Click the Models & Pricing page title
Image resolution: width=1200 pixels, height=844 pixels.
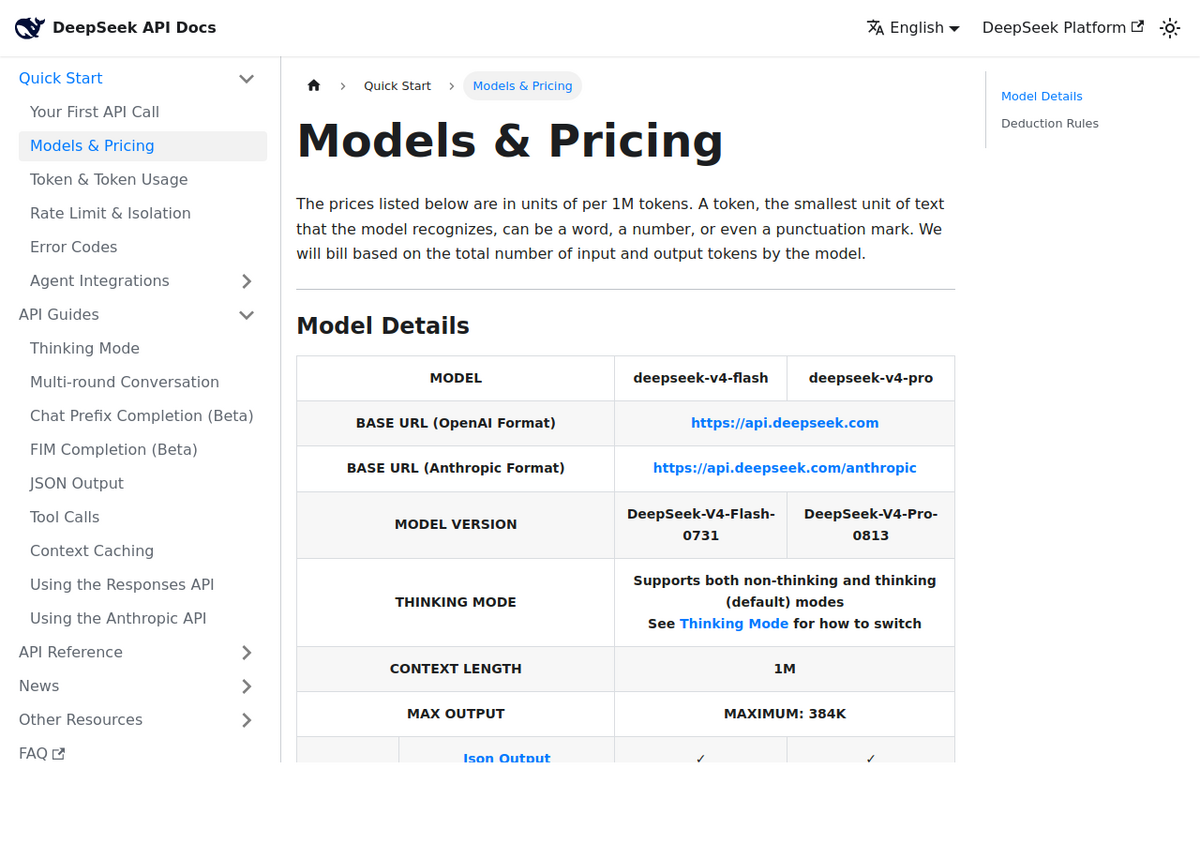(x=510, y=141)
